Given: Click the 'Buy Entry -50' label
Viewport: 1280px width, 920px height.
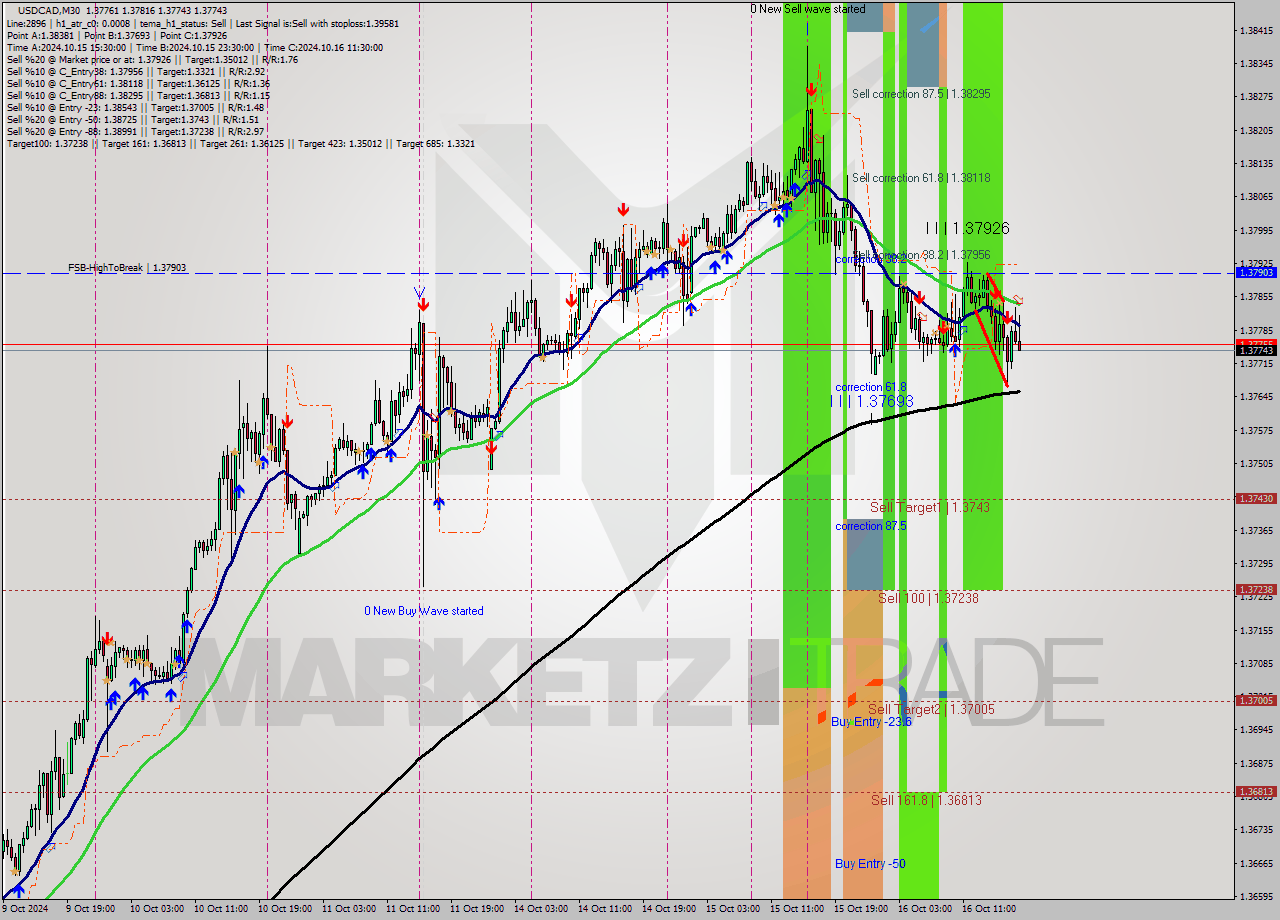Looking at the screenshot, I should pos(870,863).
